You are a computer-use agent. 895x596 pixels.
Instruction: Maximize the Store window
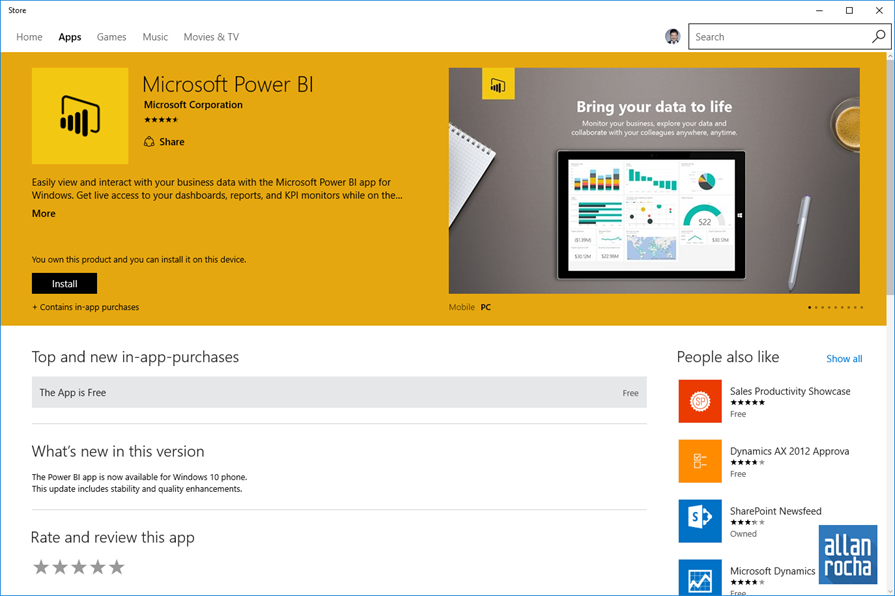pyautogui.click(x=849, y=10)
